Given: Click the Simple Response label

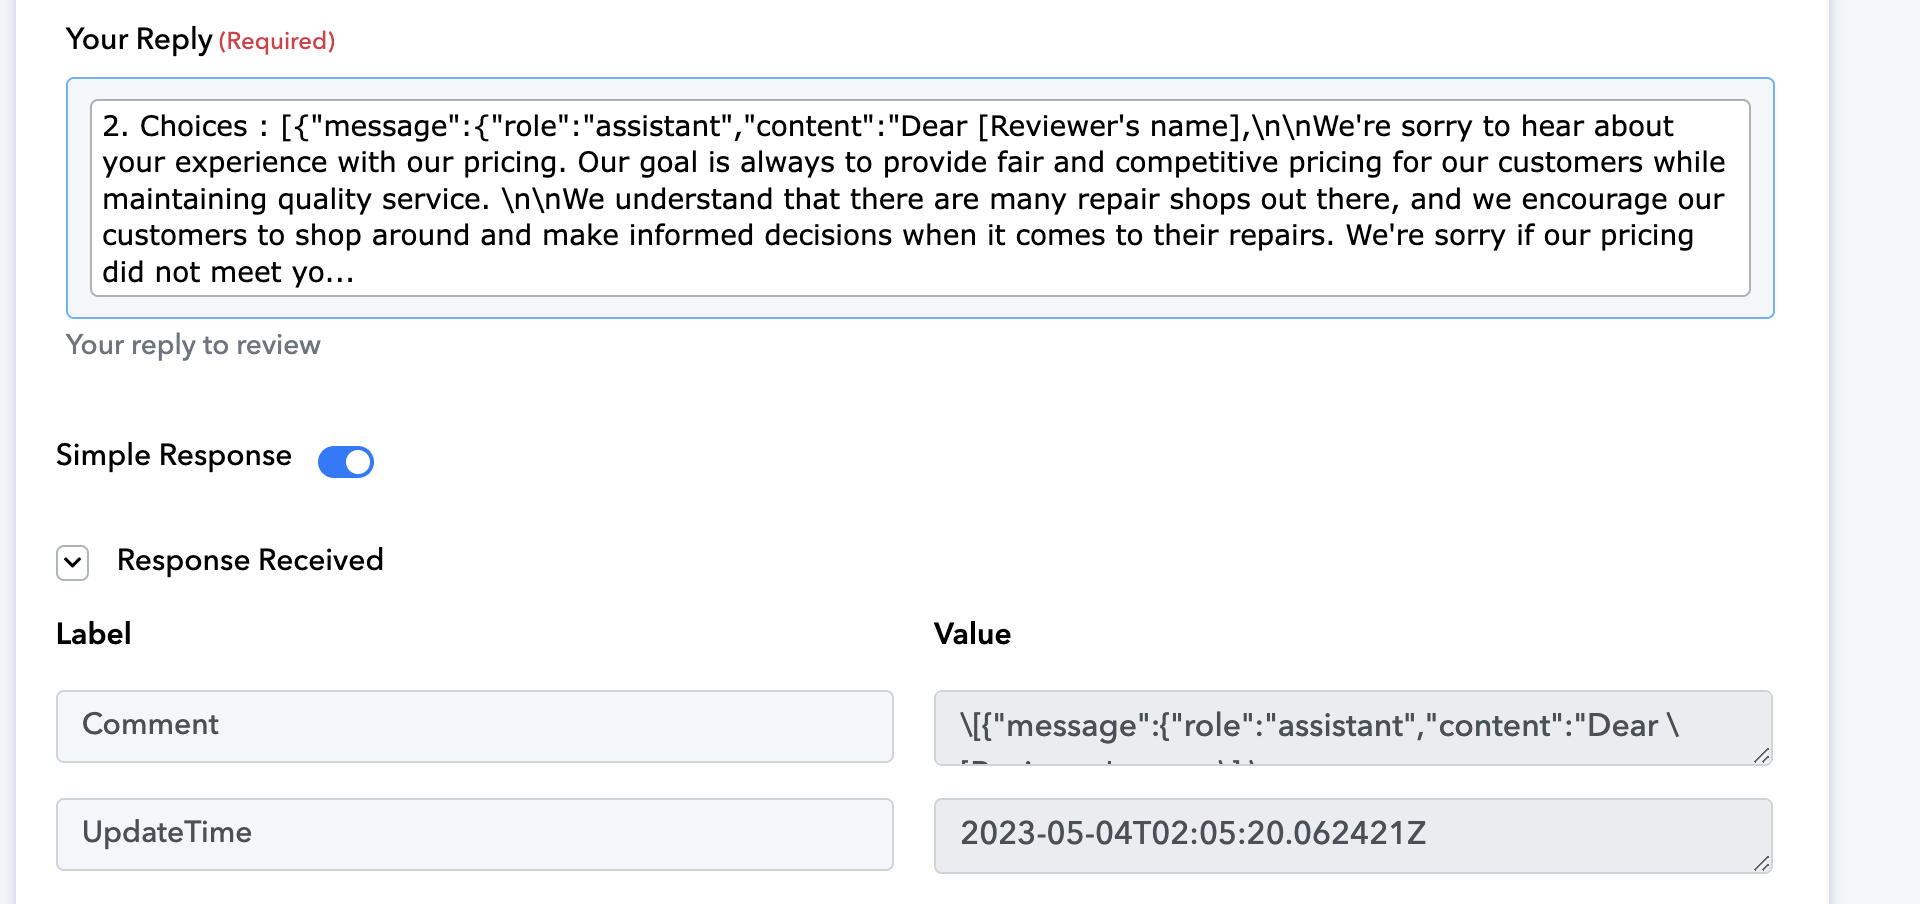Looking at the screenshot, I should point(174,455).
